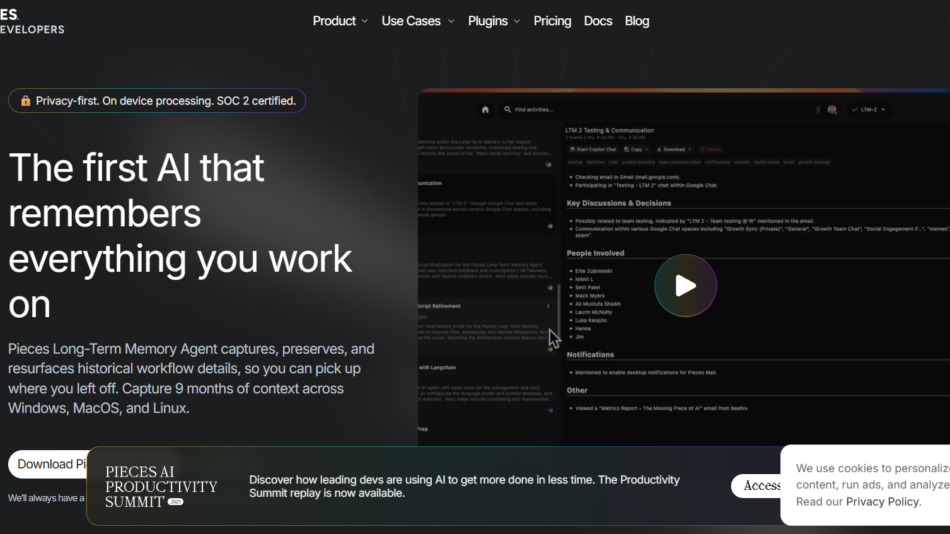
Task: Open the LTM-2 model selector dropdown
Action: click(x=868, y=110)
